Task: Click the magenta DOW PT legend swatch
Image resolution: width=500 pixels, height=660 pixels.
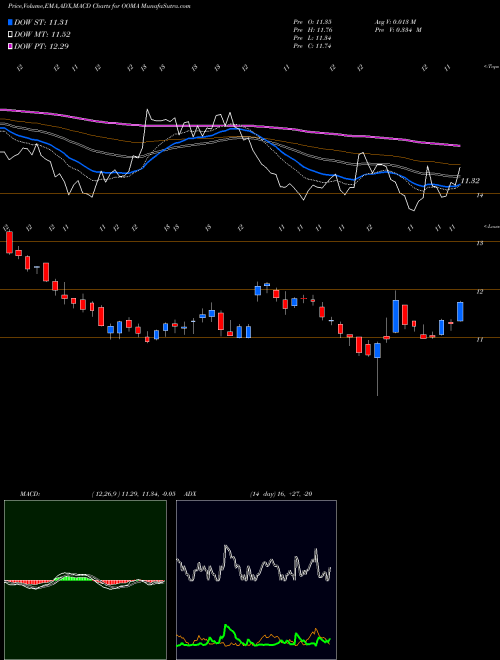Action: (x=10, y=46)
